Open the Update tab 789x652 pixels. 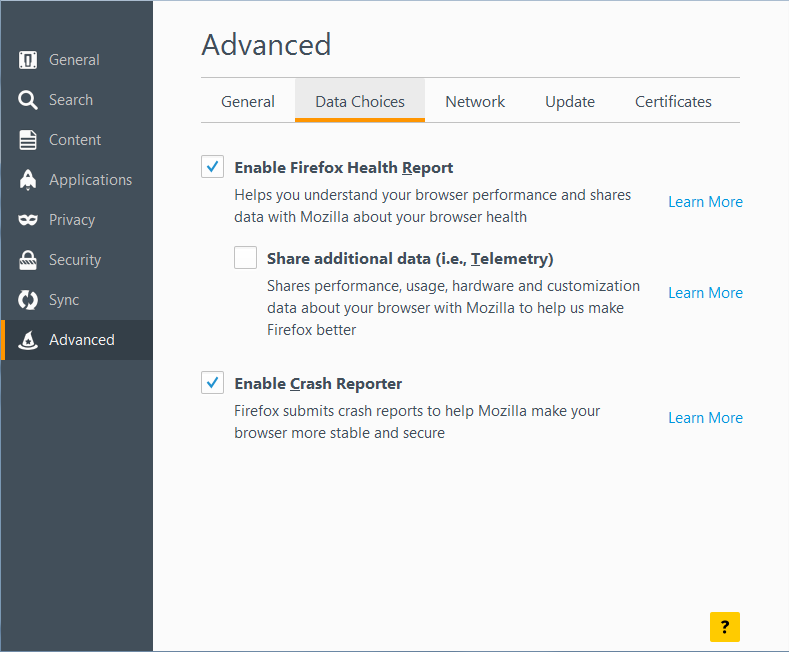click(x=570, y=101)
